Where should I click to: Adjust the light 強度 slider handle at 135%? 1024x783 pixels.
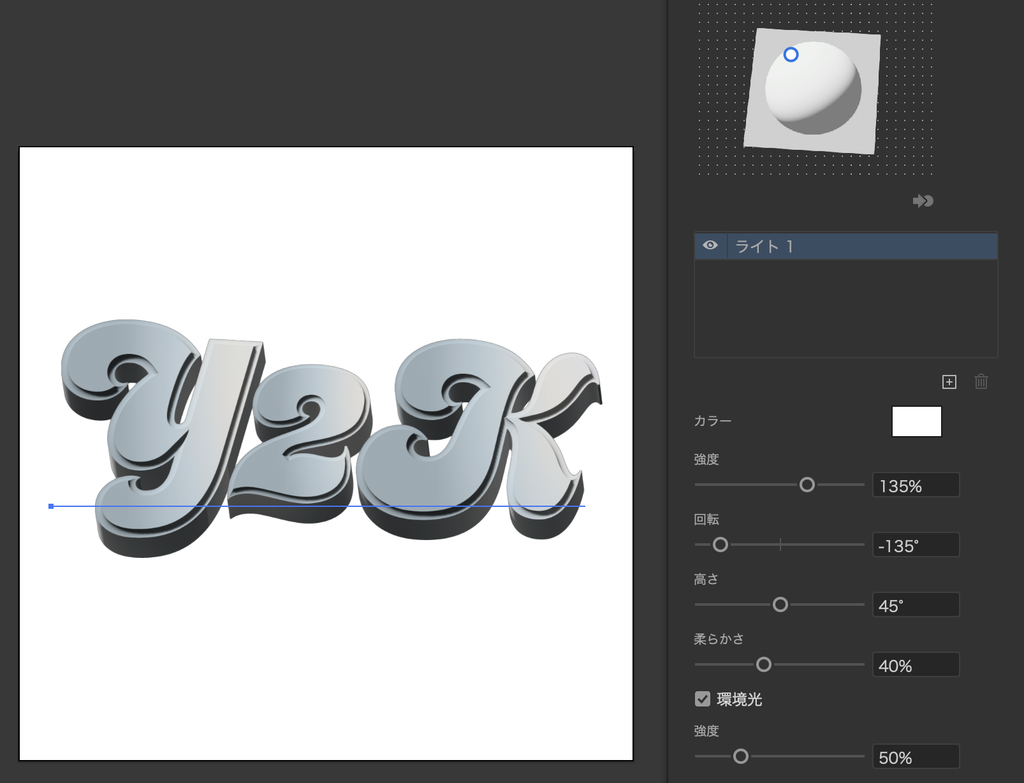point(807,485)
